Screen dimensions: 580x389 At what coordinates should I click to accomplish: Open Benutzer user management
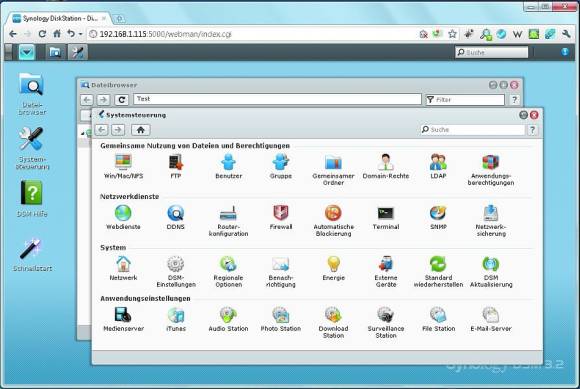(x=228, y=166)
